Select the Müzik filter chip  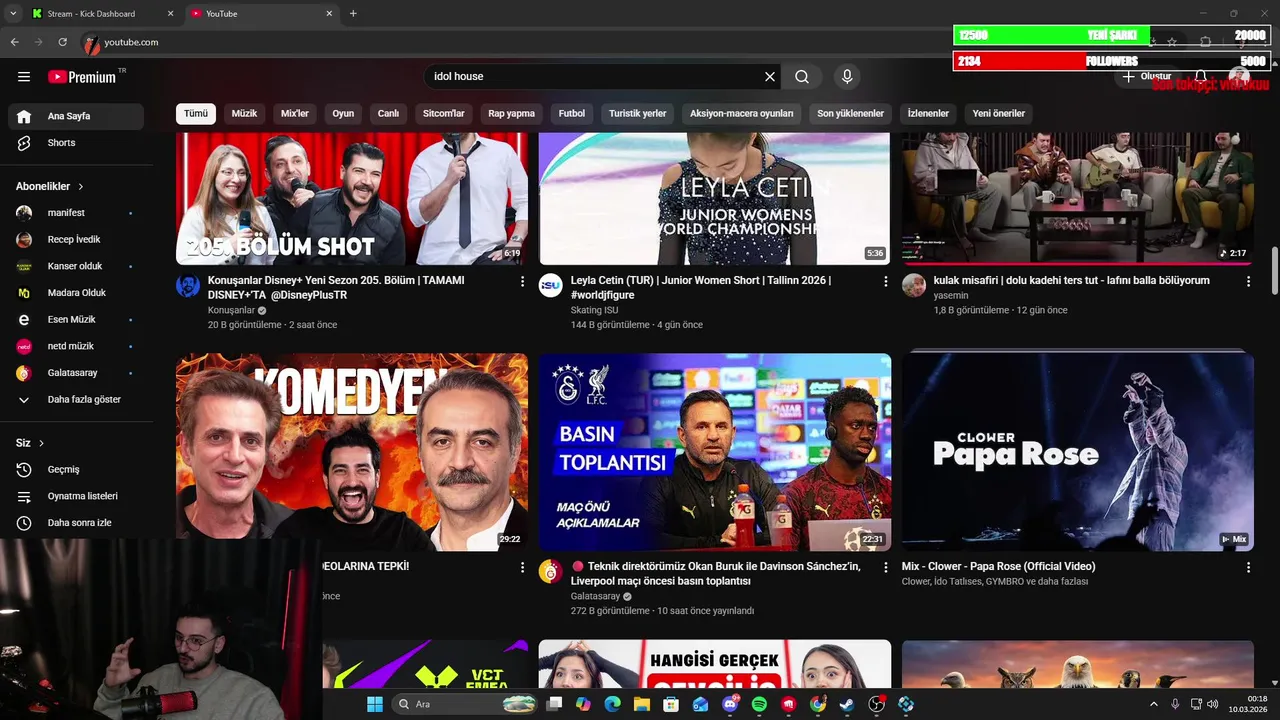tap(245, 113)
